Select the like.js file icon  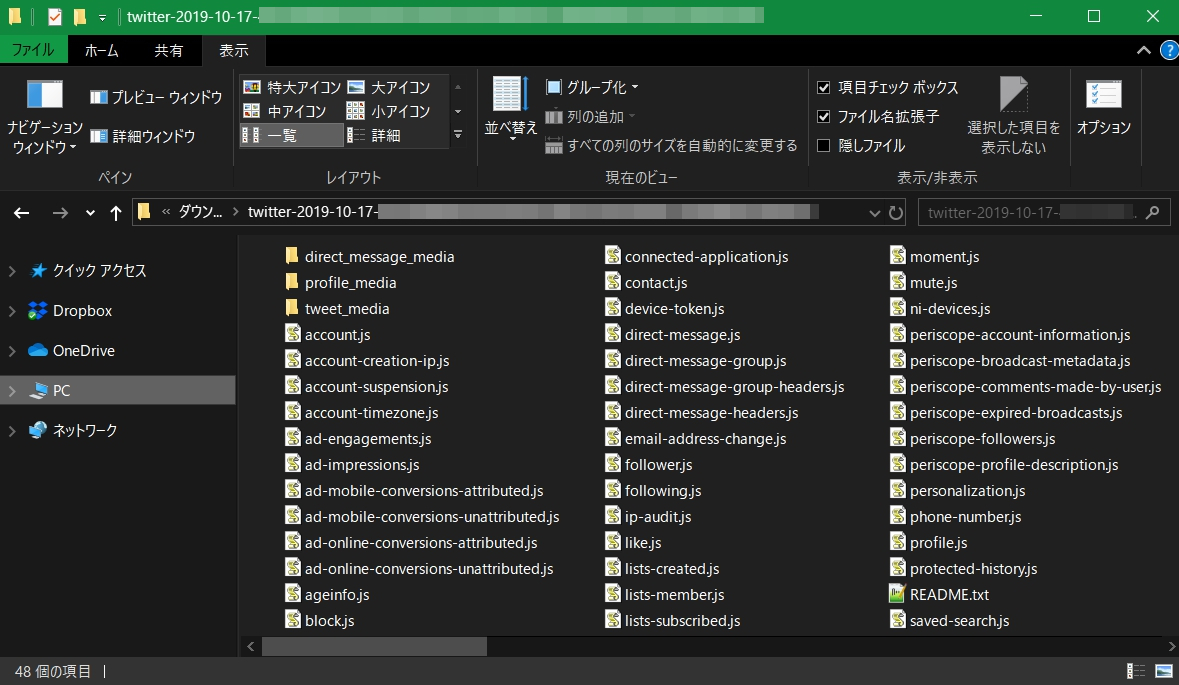(x=613, y=541)
